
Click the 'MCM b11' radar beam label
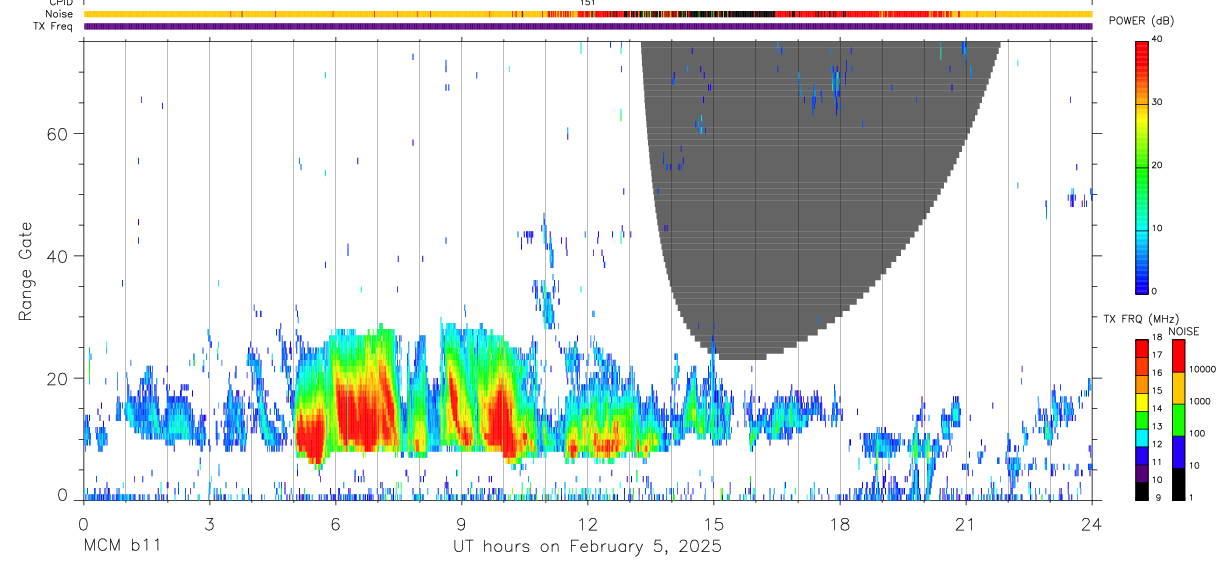tap(121, 547)
